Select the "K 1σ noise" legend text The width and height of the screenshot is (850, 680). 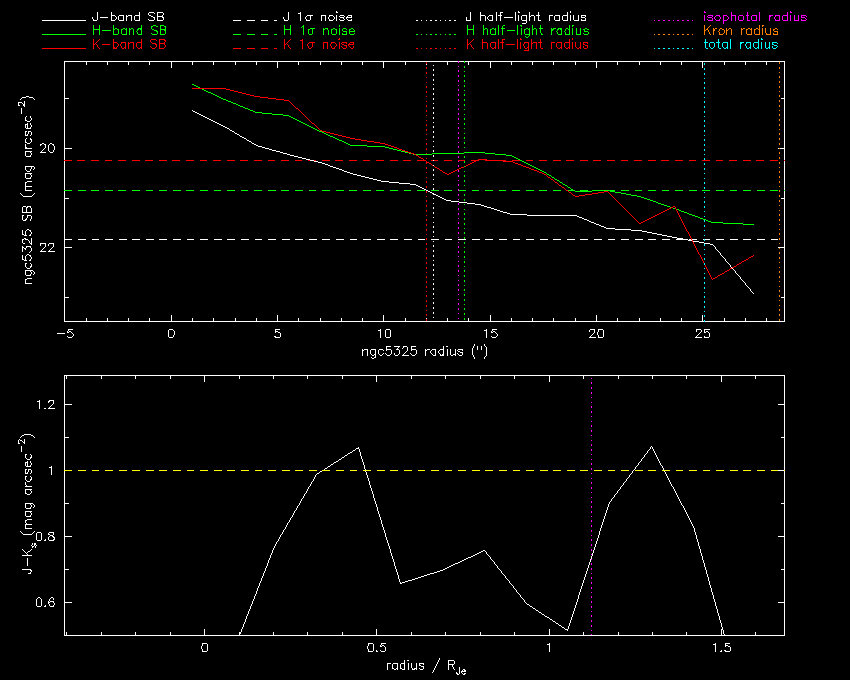click(x=319, y=44)
